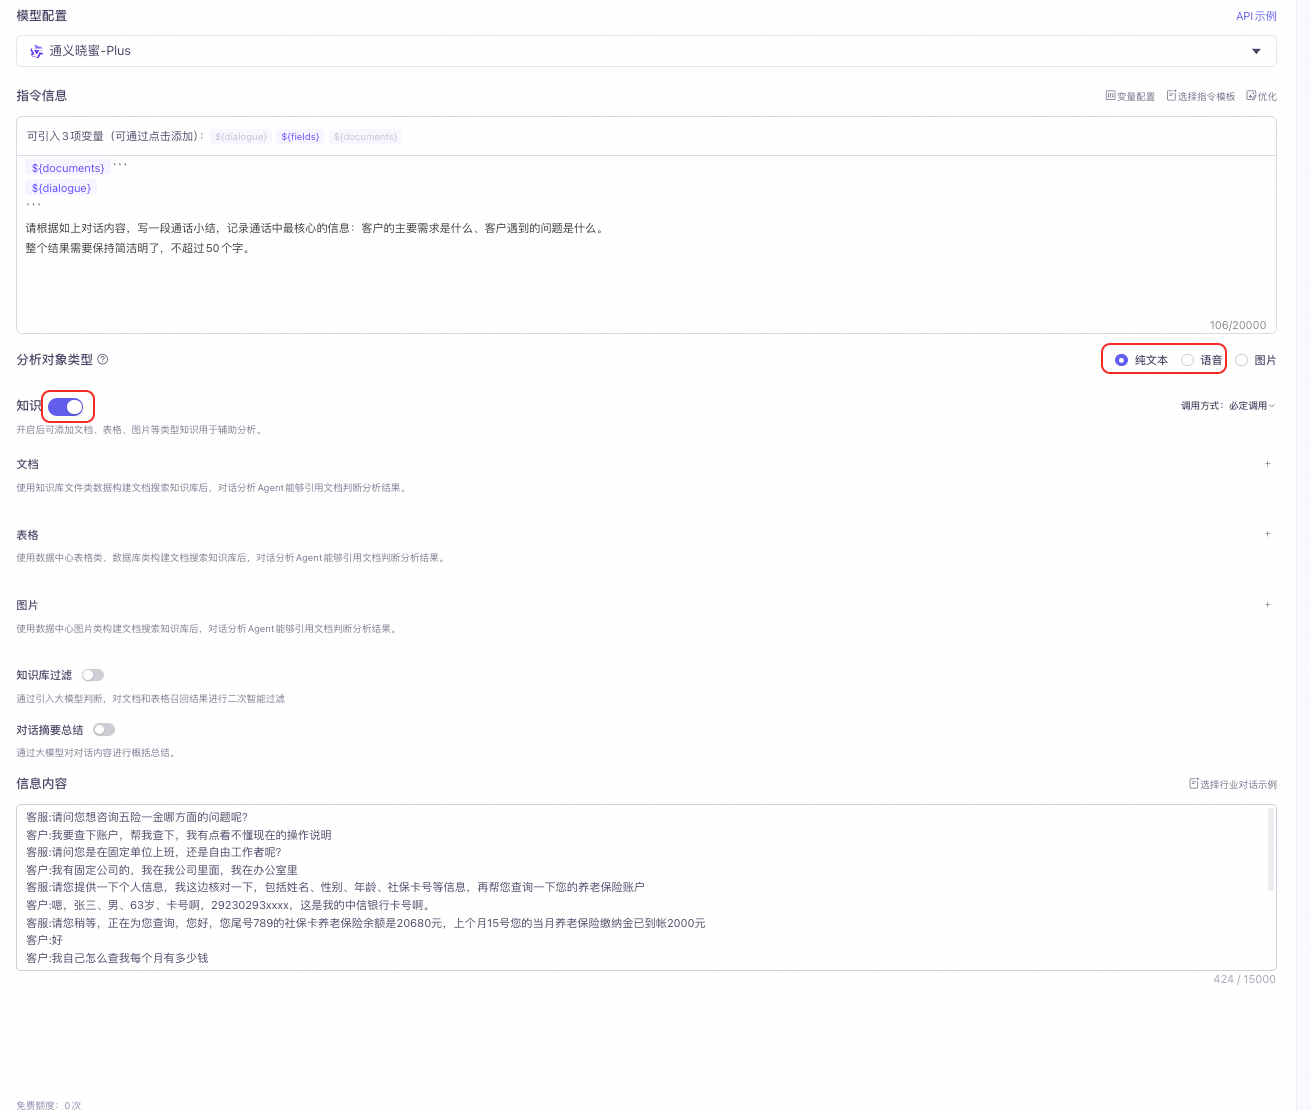Insert the ${dialogue} variable tag
Viewport: 1311px width, 1110px height.
241,137
